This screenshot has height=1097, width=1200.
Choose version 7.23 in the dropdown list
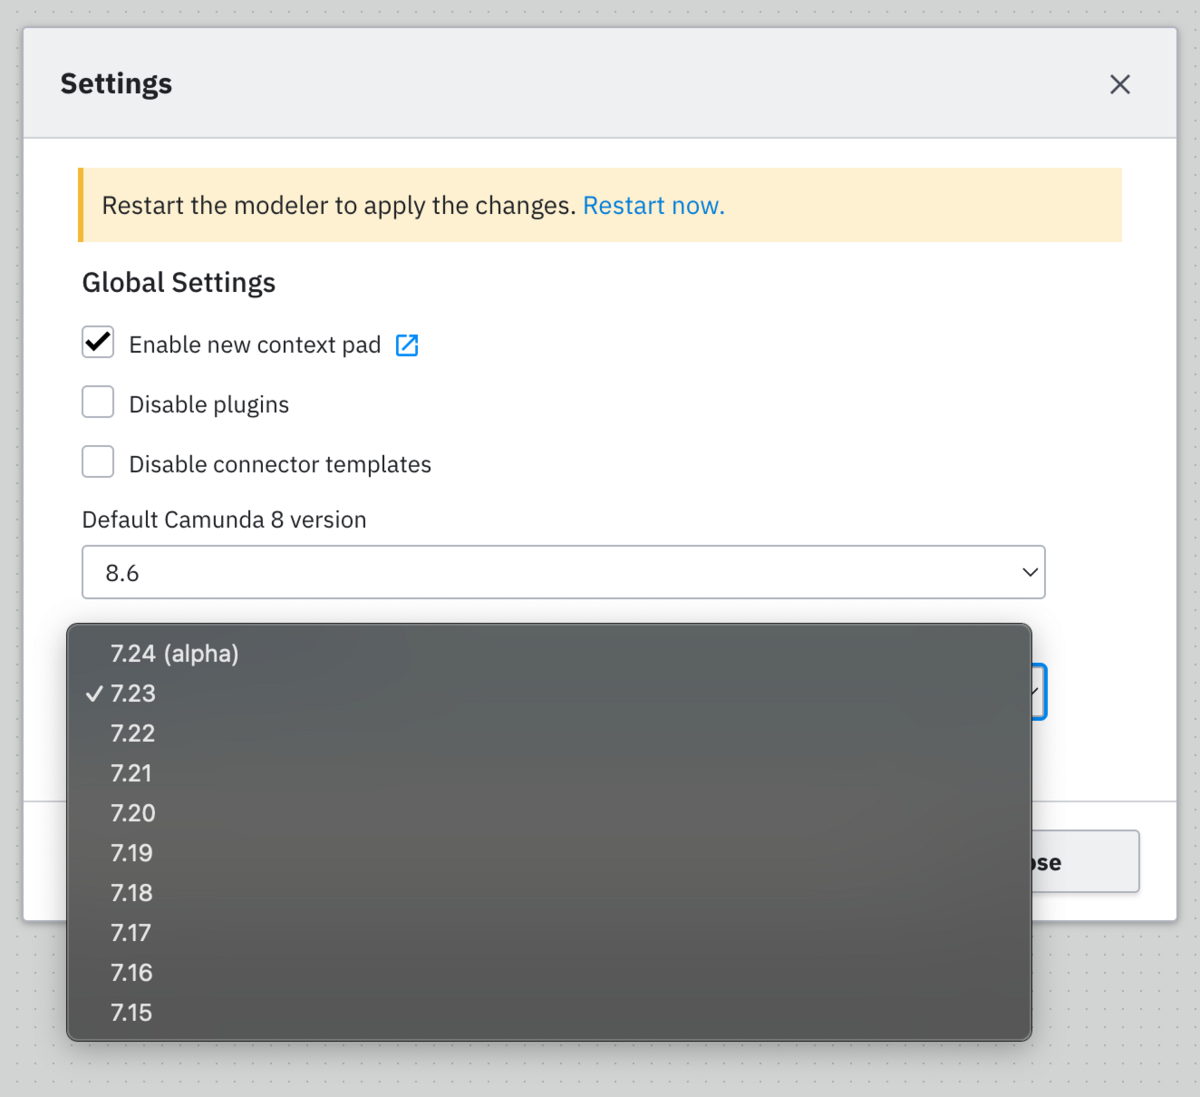pos(549,693)
